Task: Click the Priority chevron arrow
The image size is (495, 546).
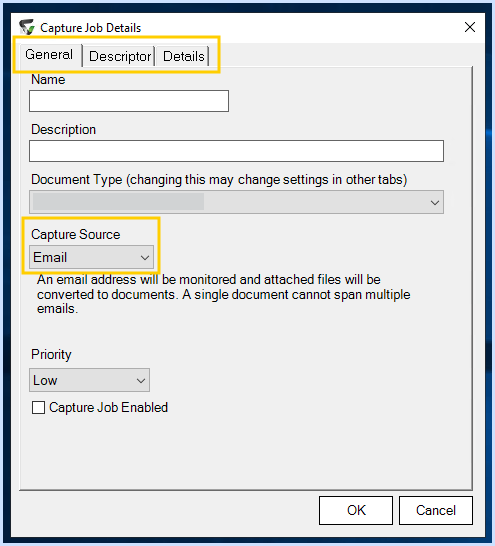Action: pyautogui.click(x=141, y=381)
